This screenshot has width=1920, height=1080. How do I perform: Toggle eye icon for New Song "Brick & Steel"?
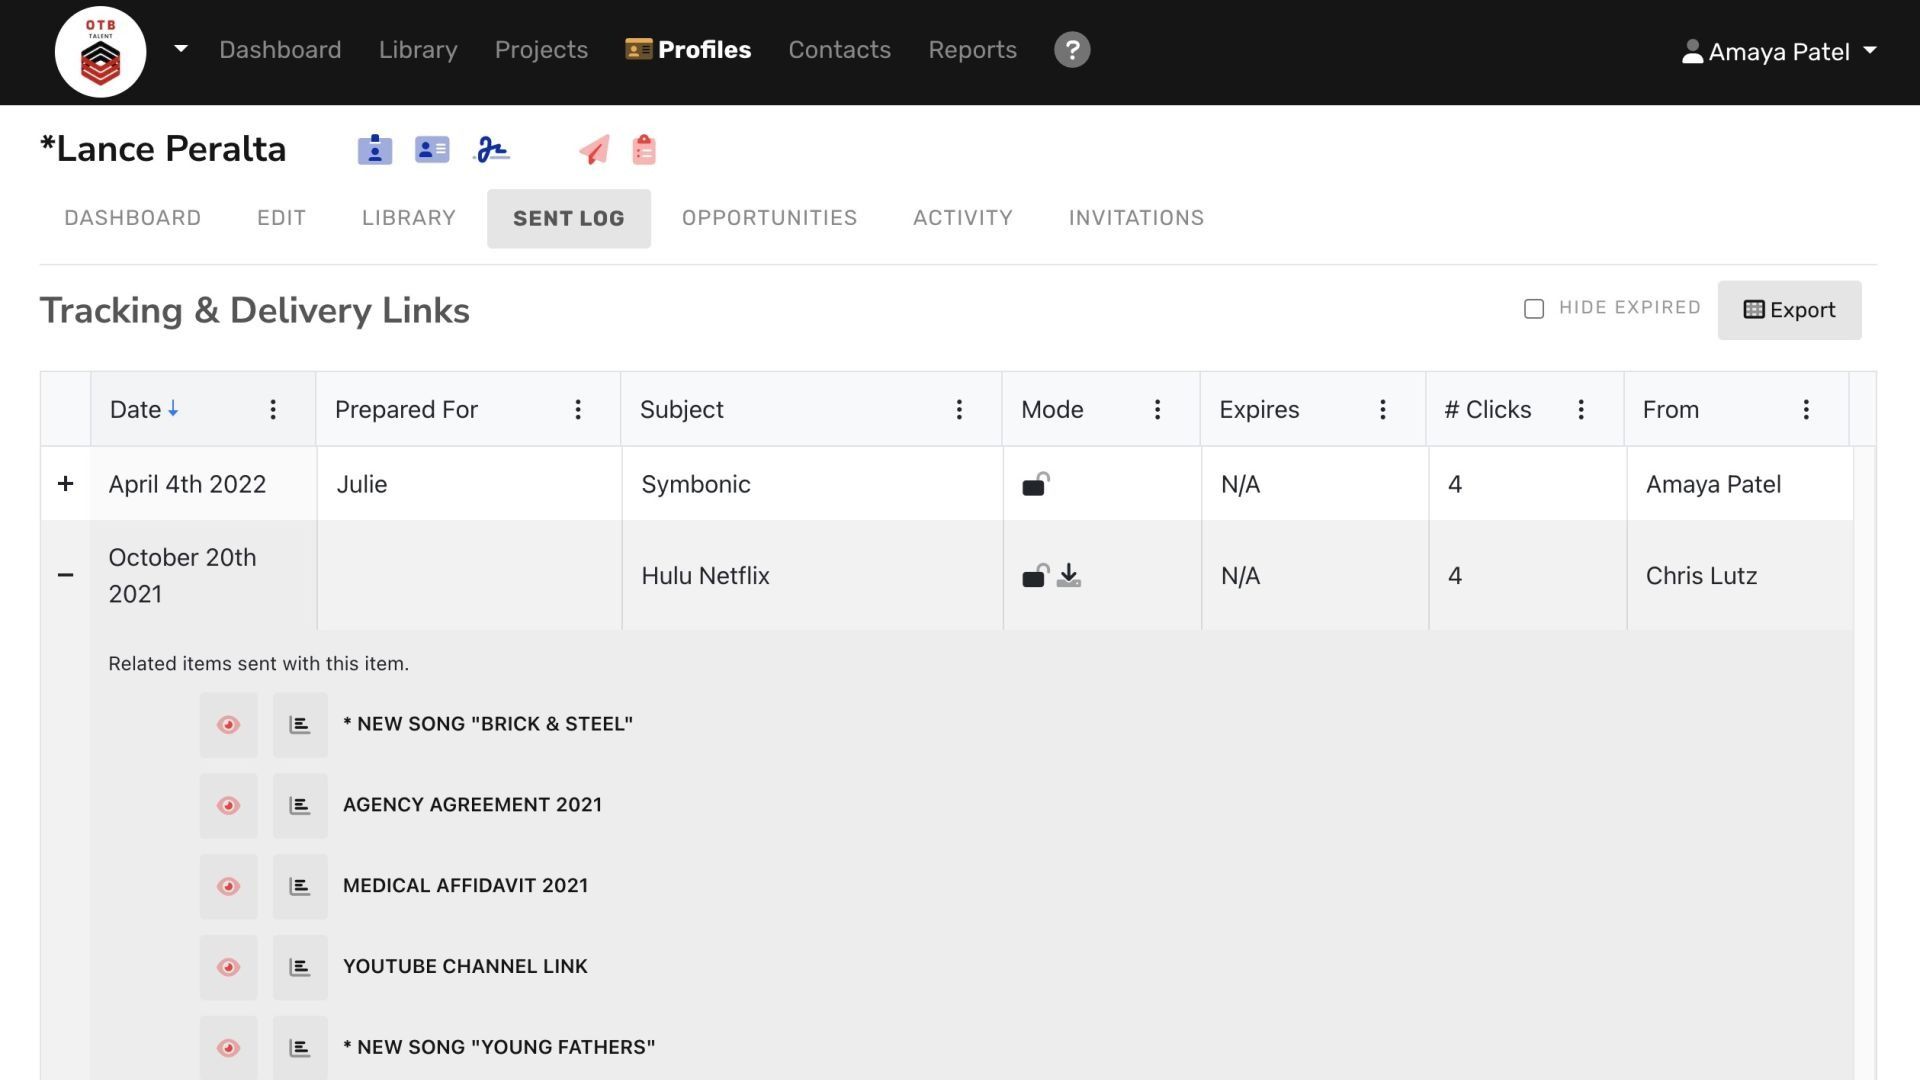pos(228,725)
